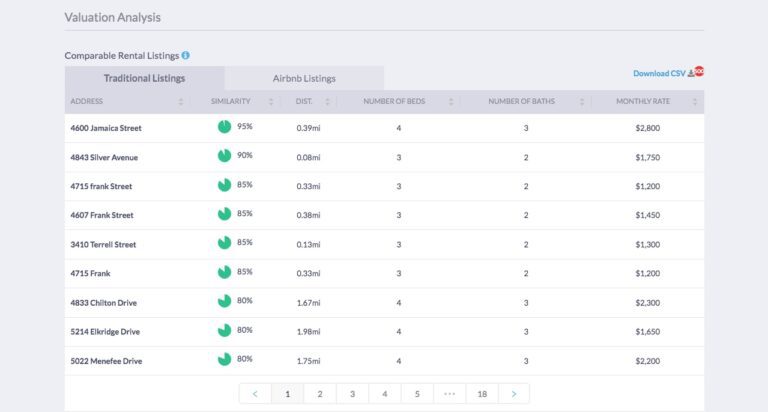Go to page 3 in pagination
The image size is (768, 412).
point(352,394)
